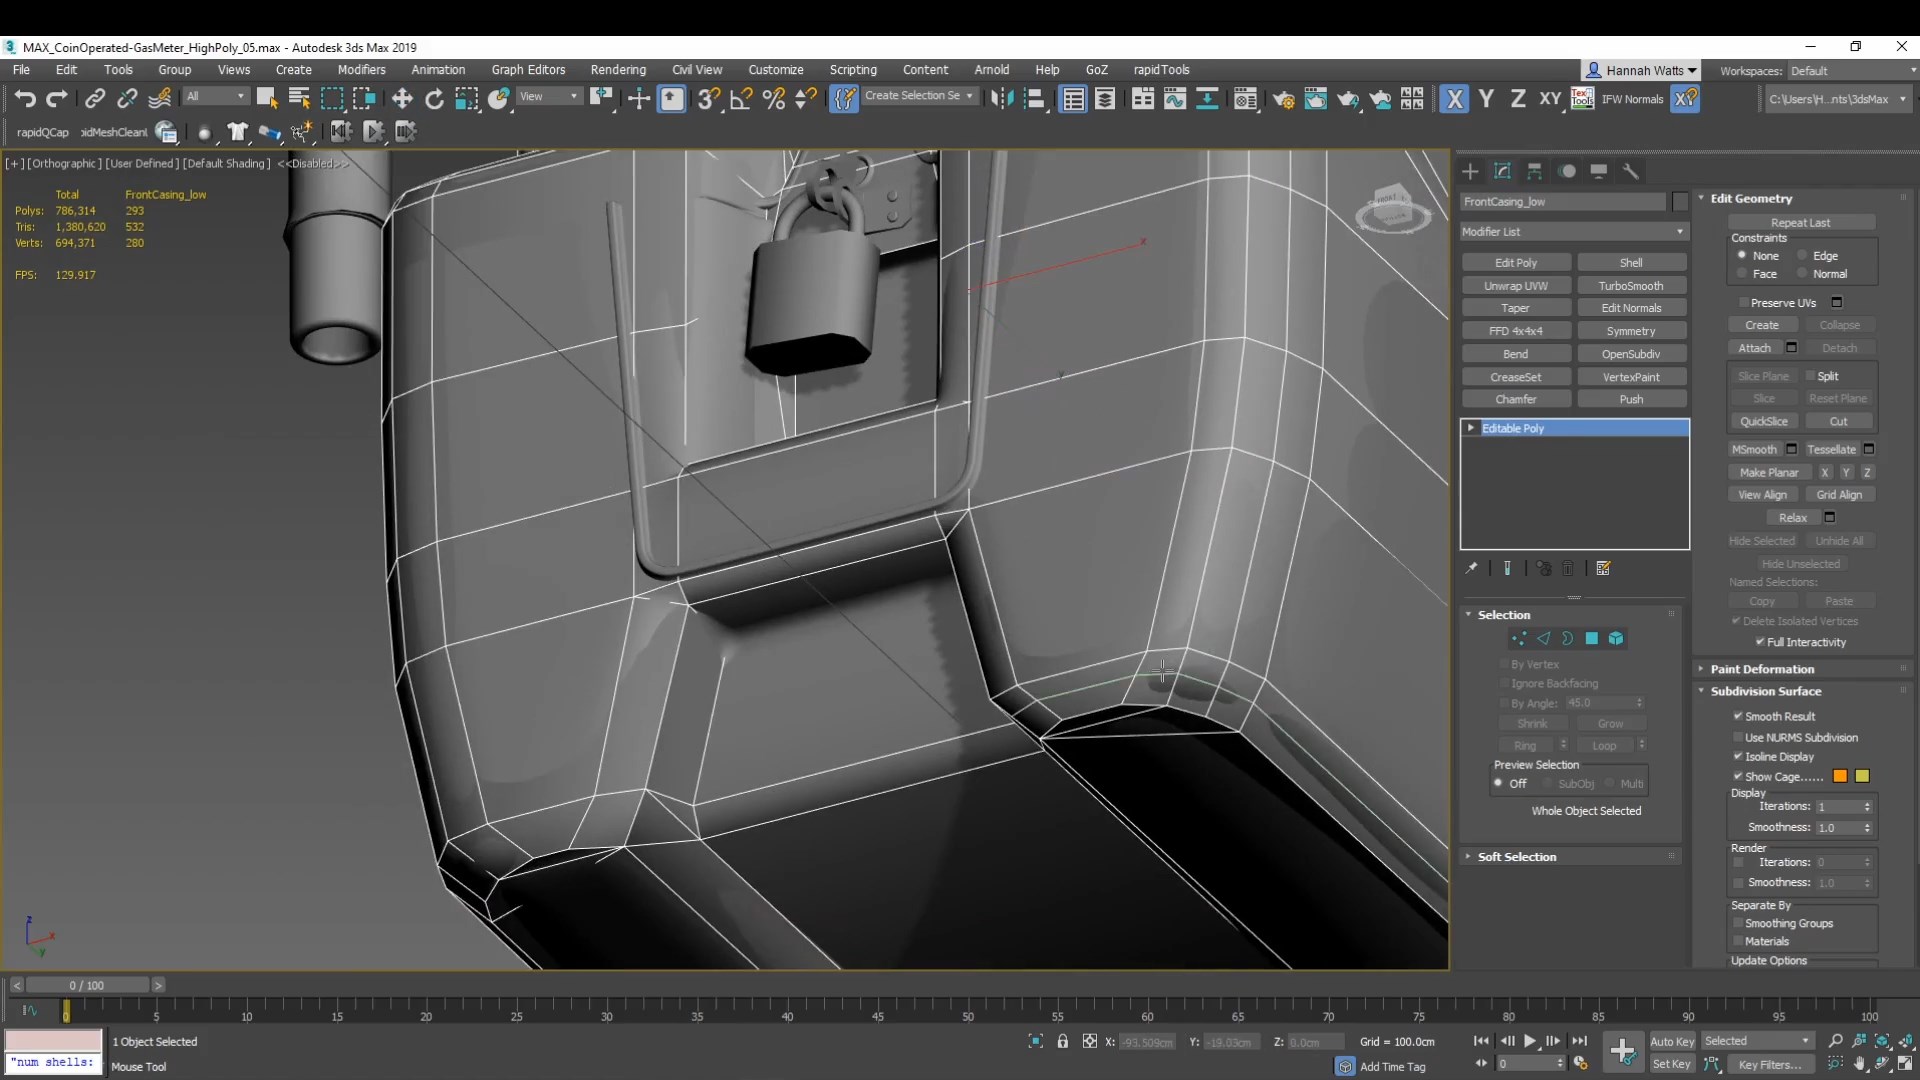
Task: Expand the Paint Deformation rollout
Action: coord(1761,669)
